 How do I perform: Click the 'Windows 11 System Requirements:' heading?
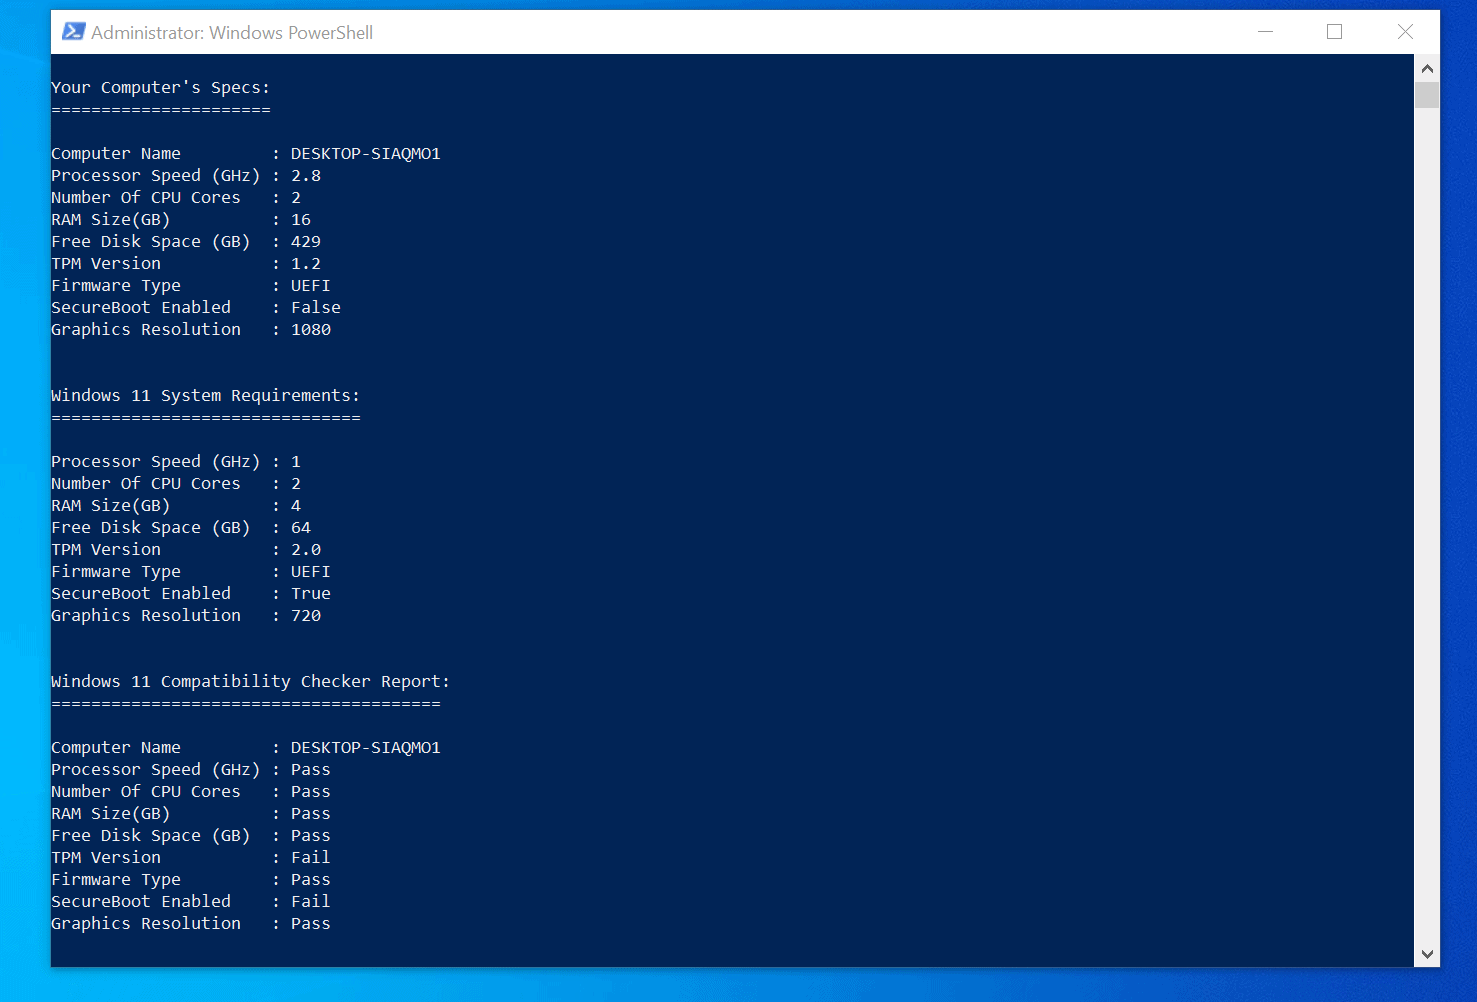tap(205, 396)
